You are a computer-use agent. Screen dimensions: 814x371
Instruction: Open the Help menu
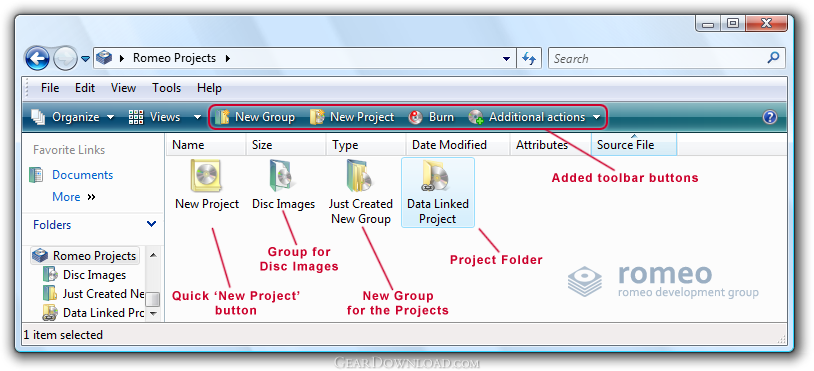[x=209, y=88]
